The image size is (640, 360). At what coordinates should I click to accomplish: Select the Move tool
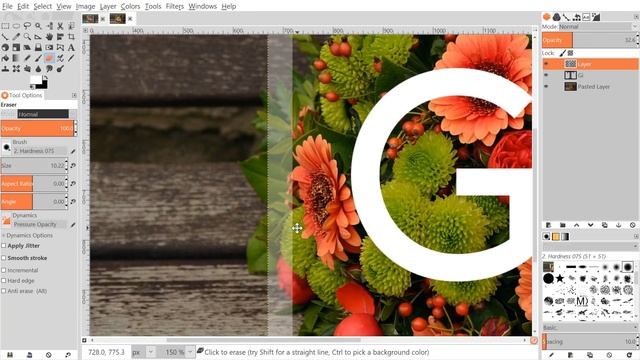(49, 37)
